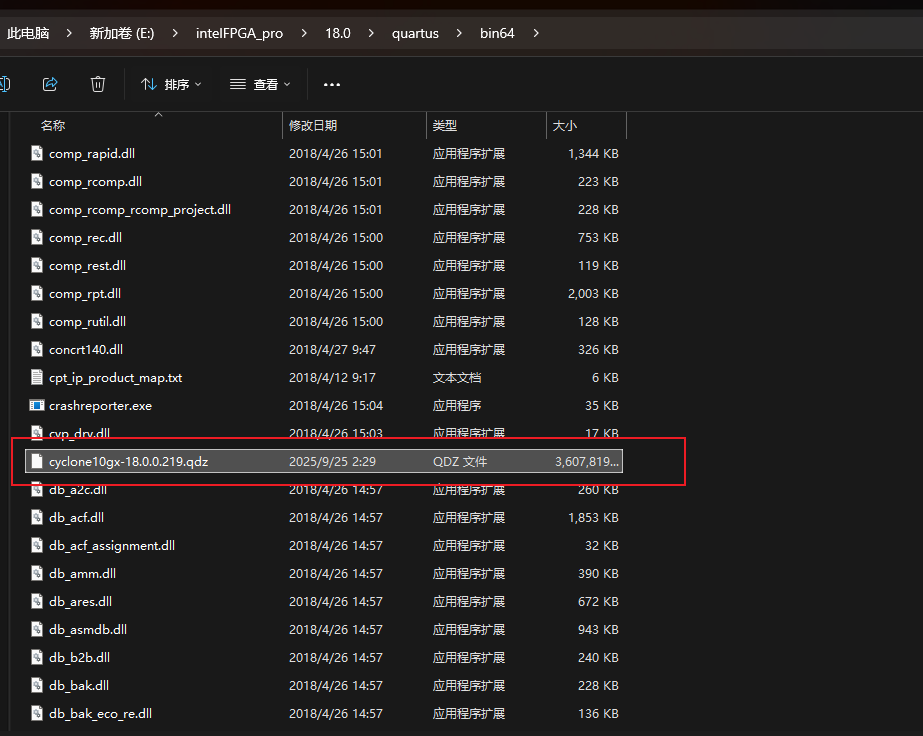Select cyclone10gx-18.0.0.219.qdz file icon
Image resolution: width=923 pixels, height=736 pixels.
[36, 461]
